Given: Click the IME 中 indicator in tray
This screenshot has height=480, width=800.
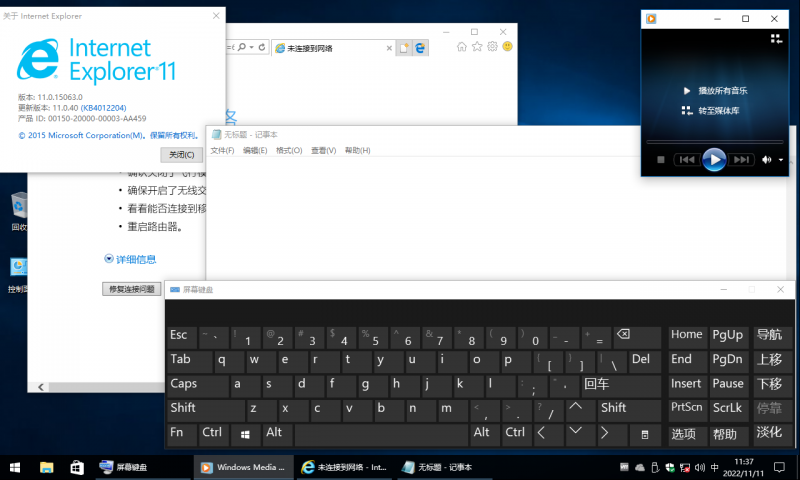Looking at the screenshot, I should (x=714, y=467).
